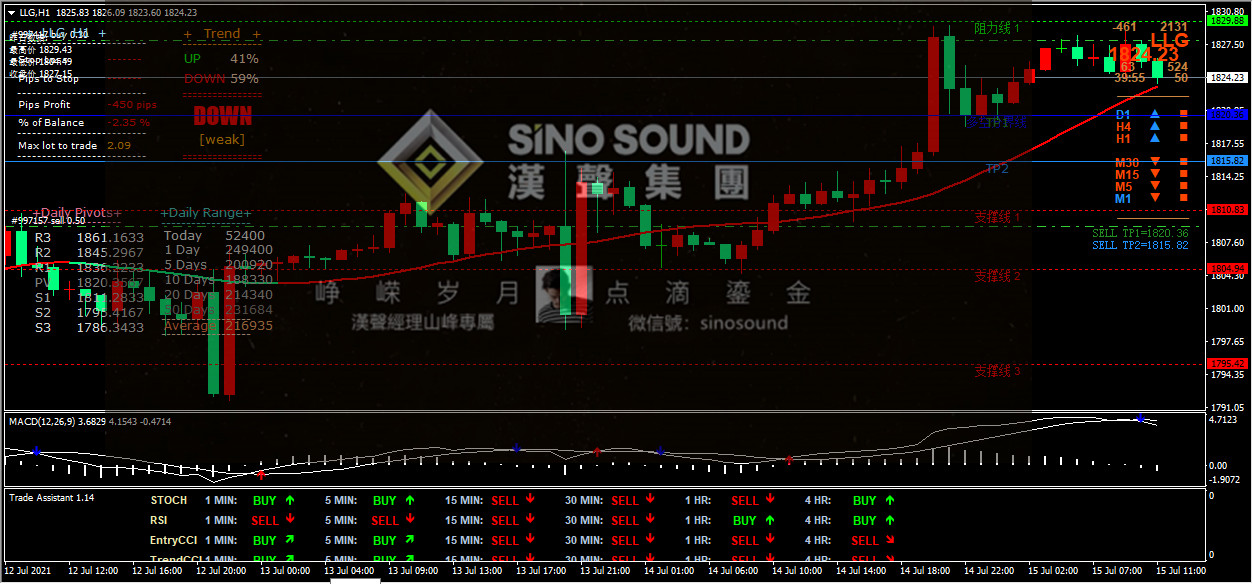
Task: Click the STOCH 15 MIN red down arrow
Action: pyautogui.click(x=530, y=500)
